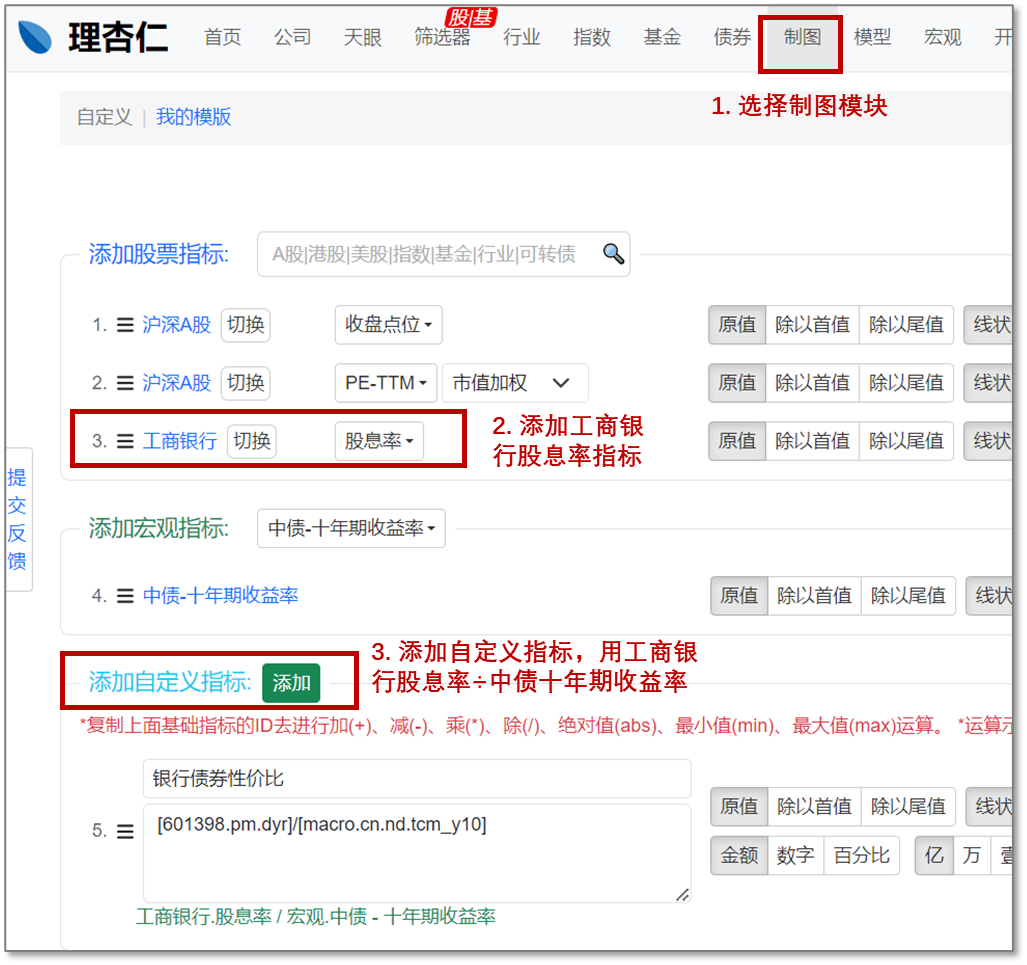Open the 债券 nav item
Image resolution: width=1027 pixels, height=965 pixels.
(x=732, y=37)
